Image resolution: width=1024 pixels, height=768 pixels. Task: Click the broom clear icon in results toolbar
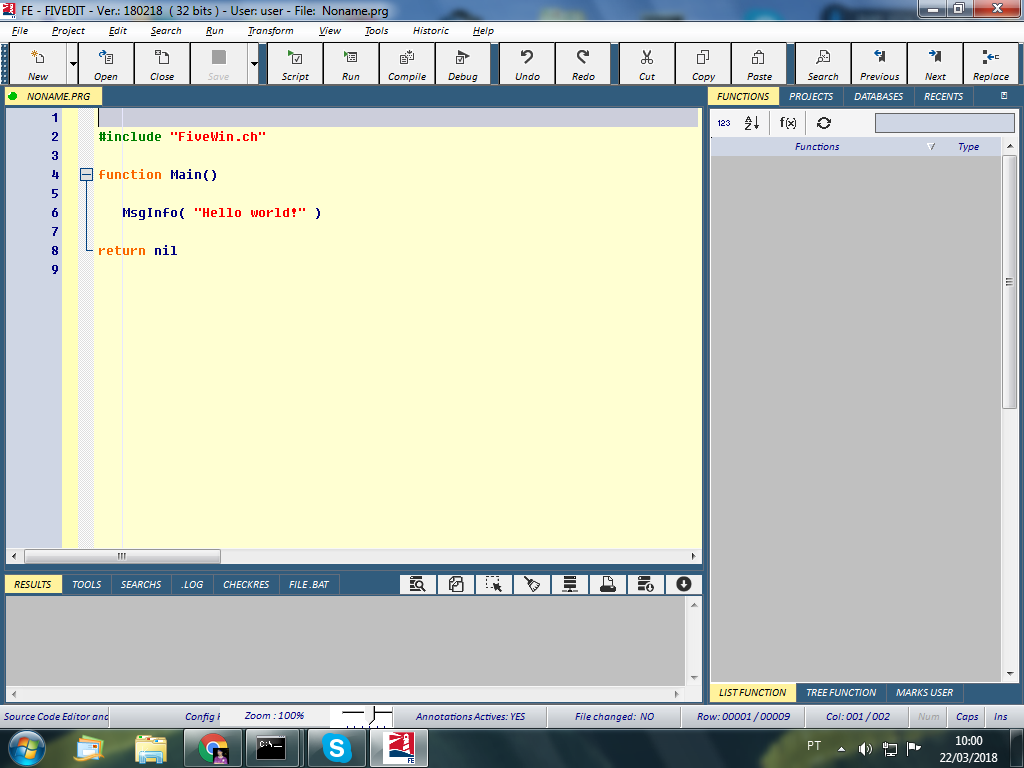click(532, 584)
